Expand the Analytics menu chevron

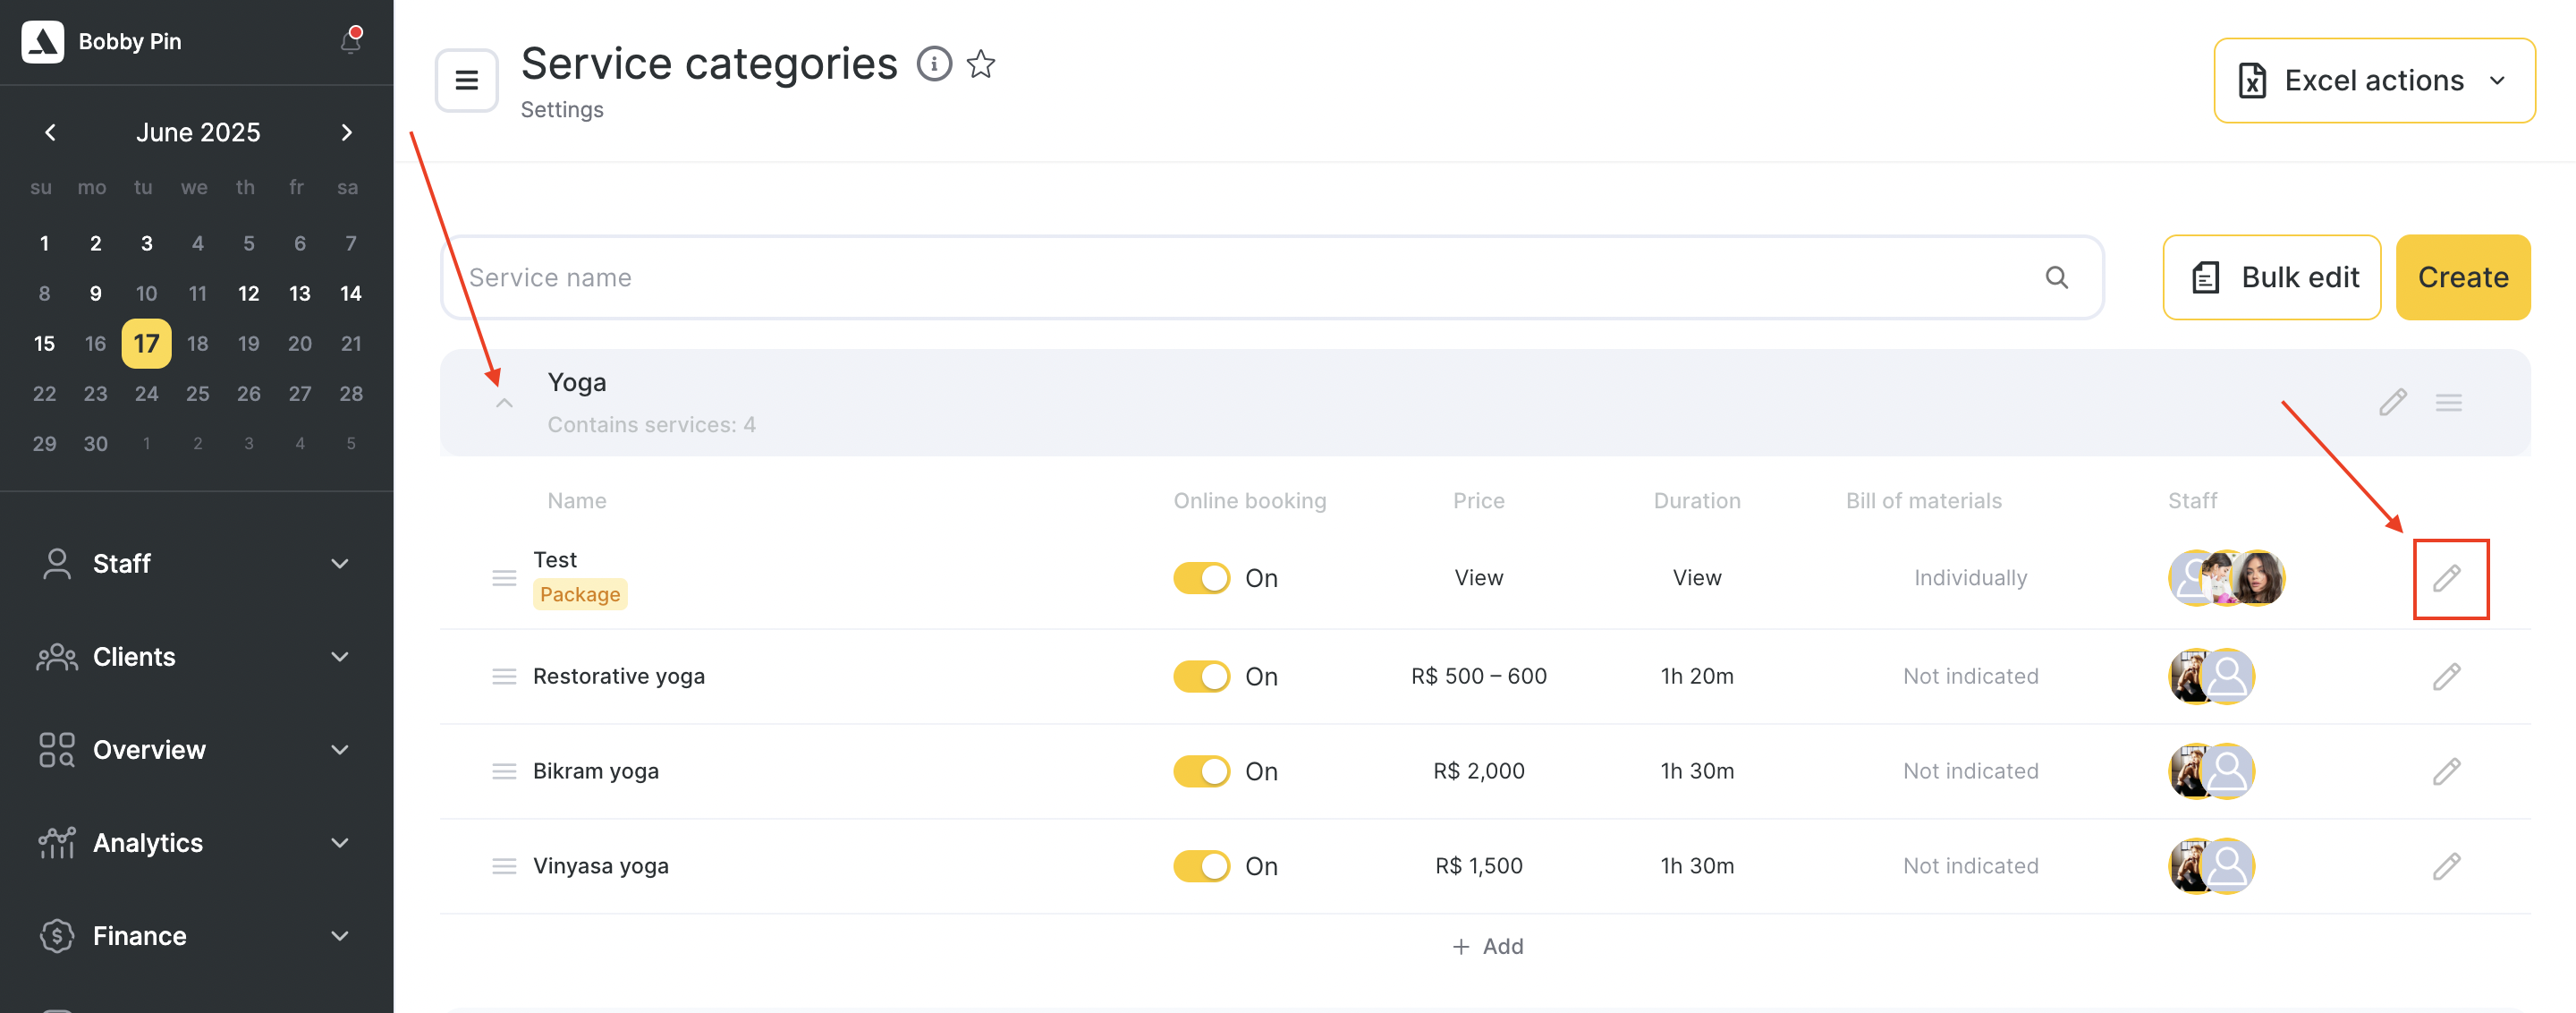(340, 842)
